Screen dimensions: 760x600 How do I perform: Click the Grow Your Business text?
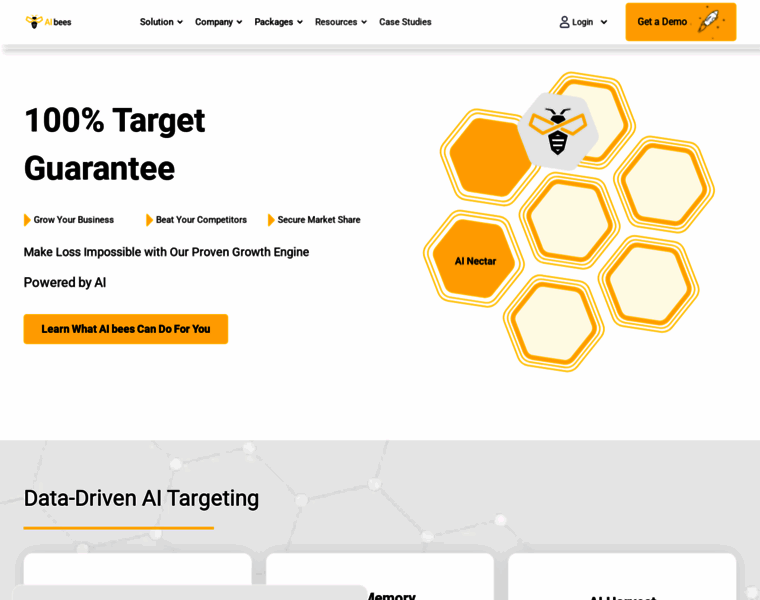[74, 220]
